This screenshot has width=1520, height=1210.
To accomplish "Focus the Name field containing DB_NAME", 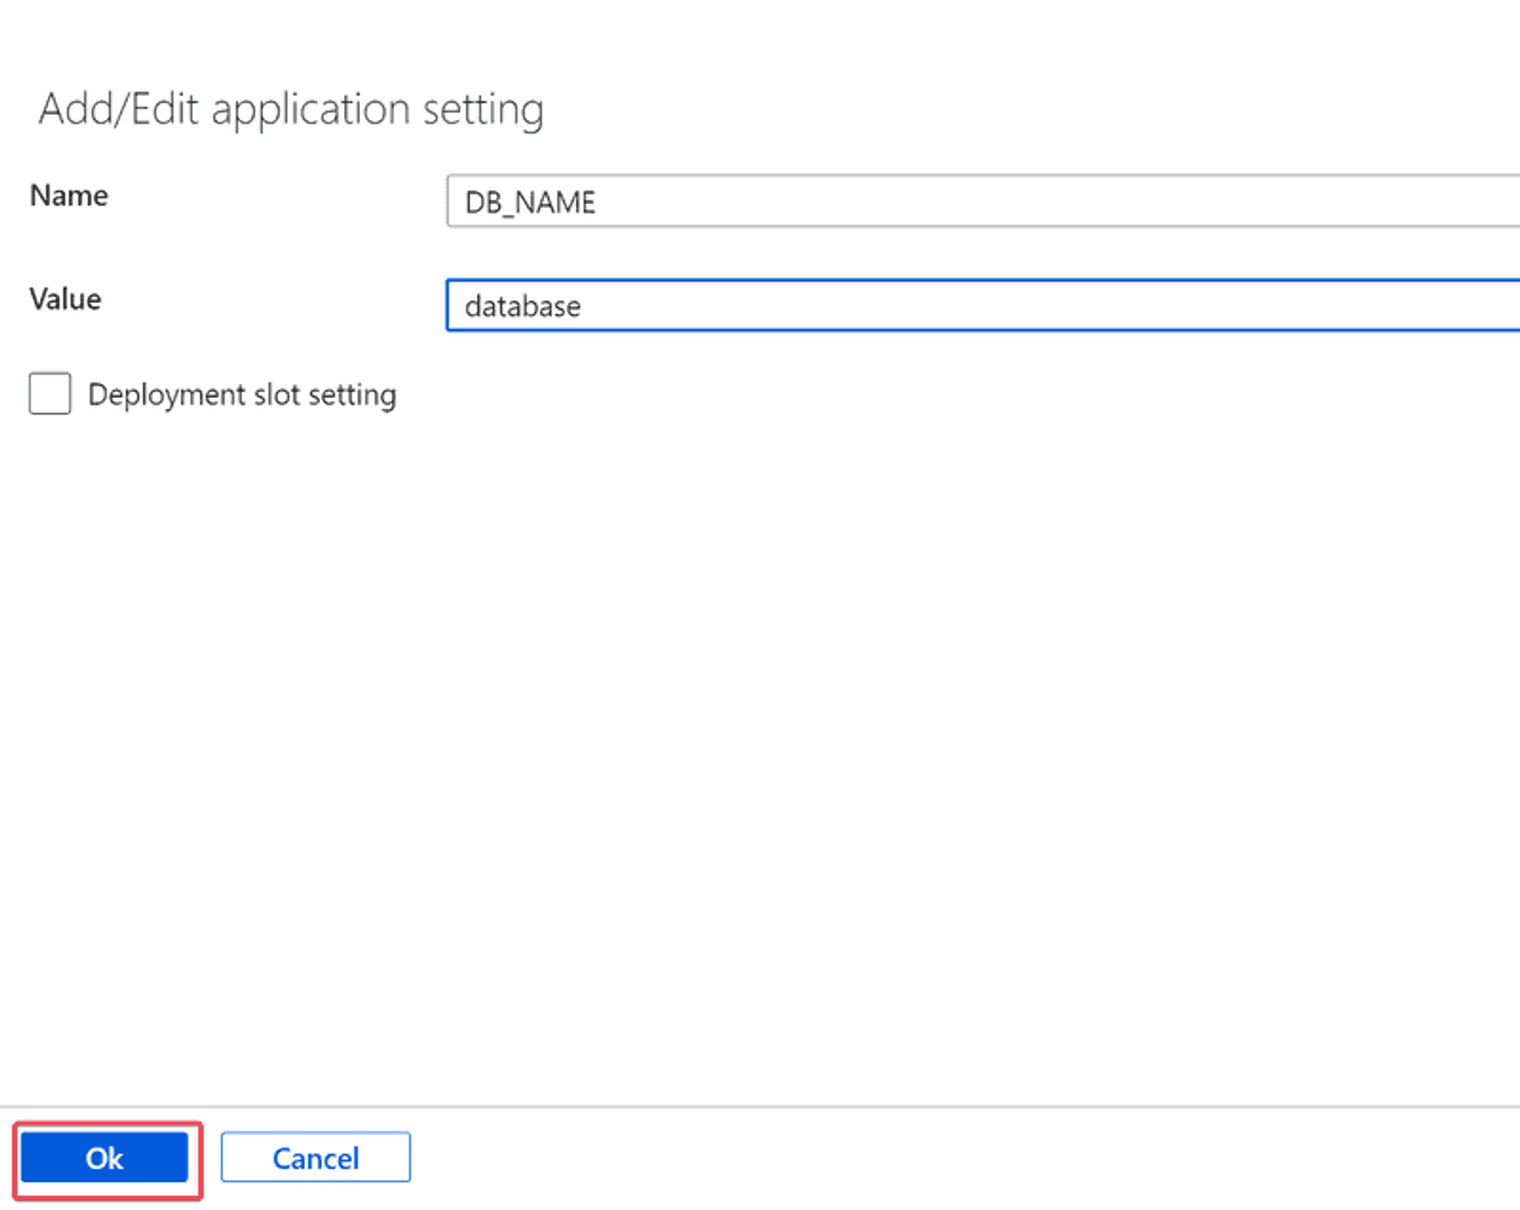I will point(983,201).
